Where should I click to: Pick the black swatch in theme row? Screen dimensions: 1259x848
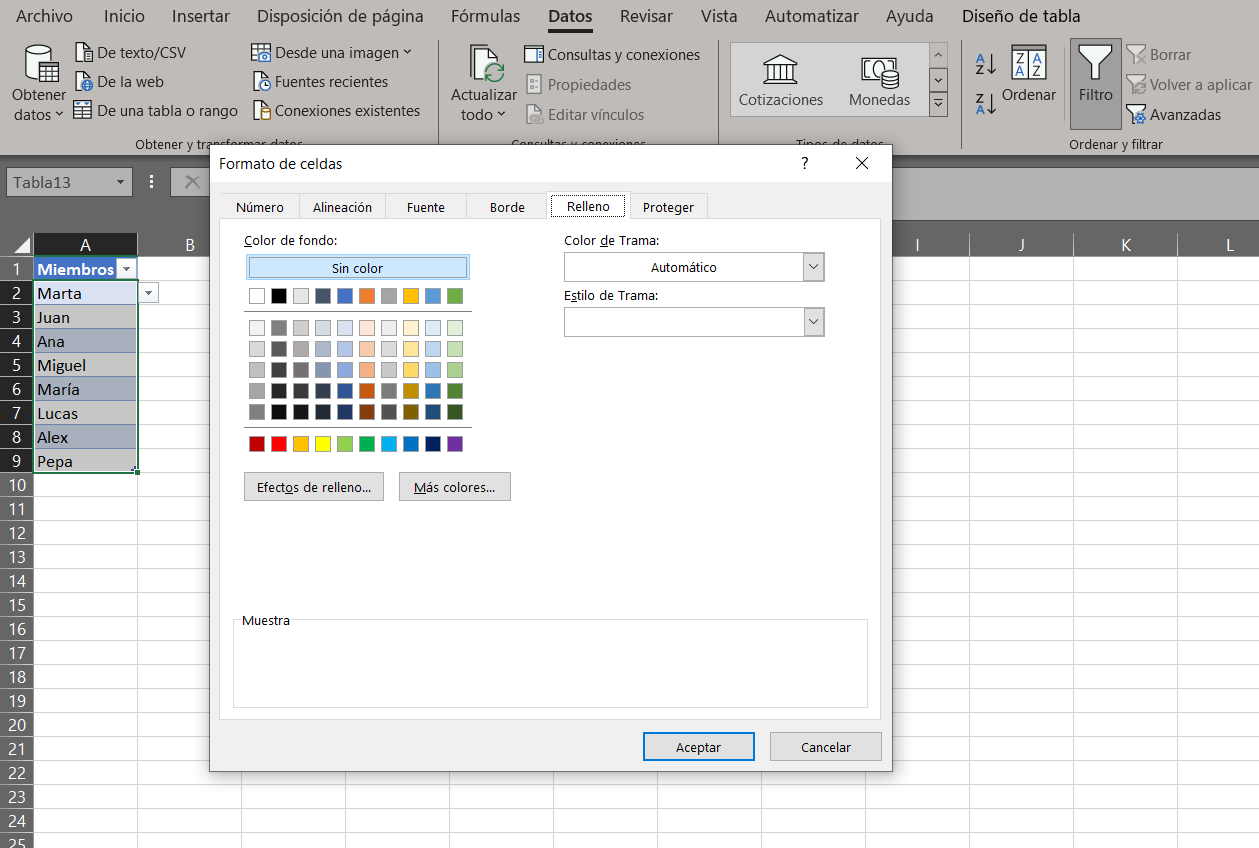(x=279, y=296)
